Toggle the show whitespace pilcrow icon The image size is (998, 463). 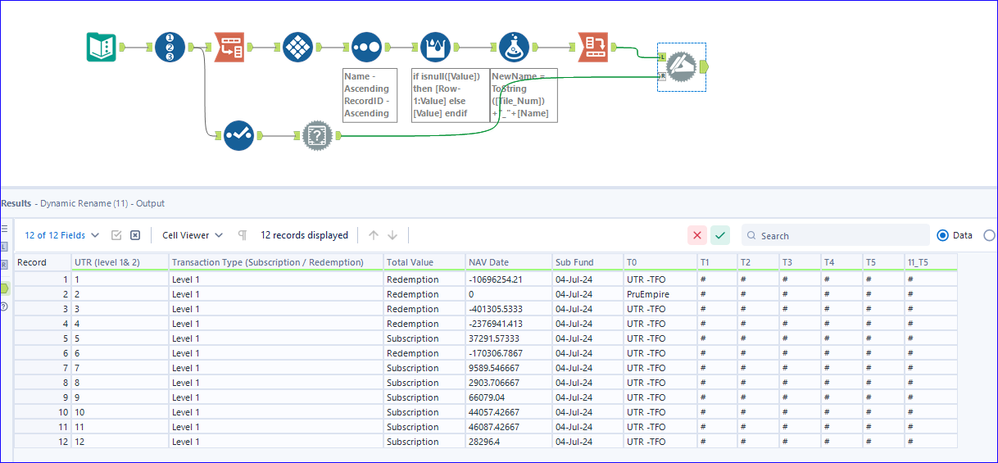click(x=242, y=235)
